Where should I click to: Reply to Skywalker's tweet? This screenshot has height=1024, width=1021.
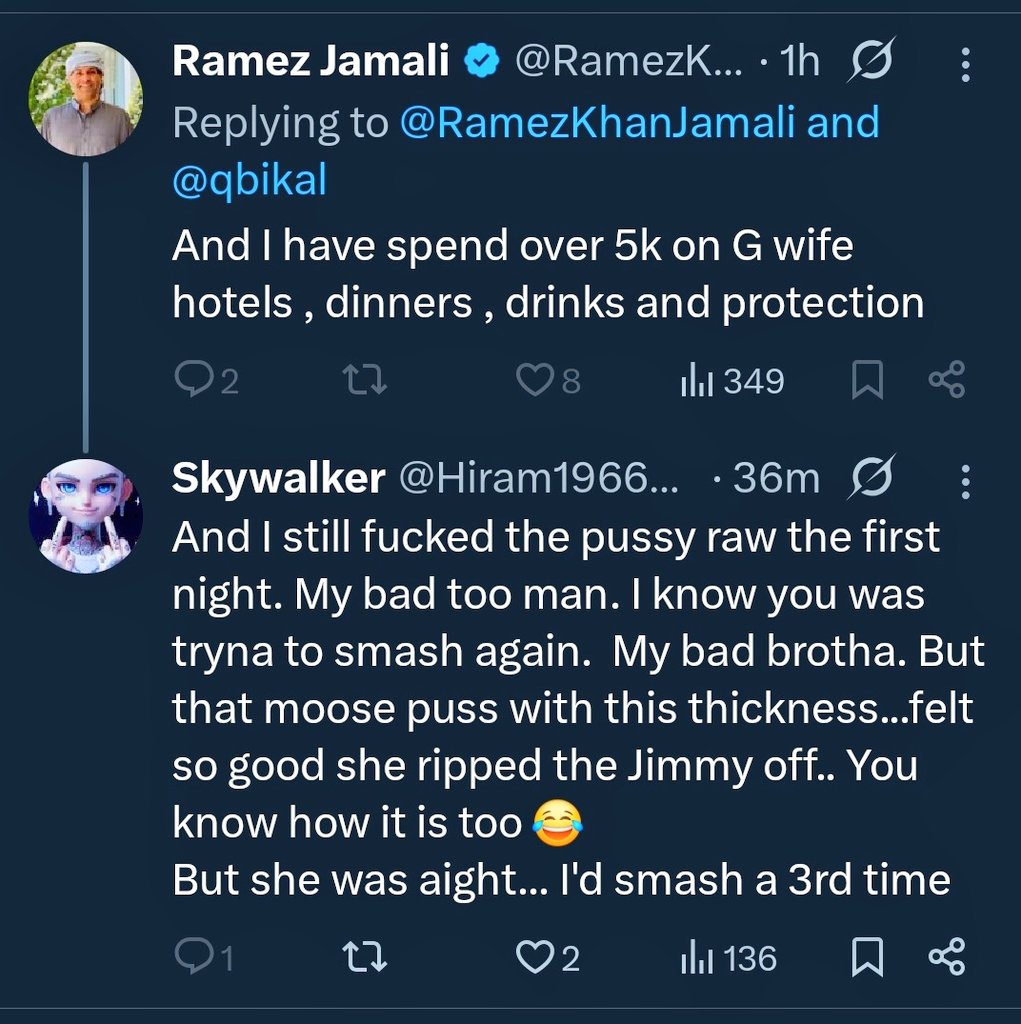click(192, 959)
